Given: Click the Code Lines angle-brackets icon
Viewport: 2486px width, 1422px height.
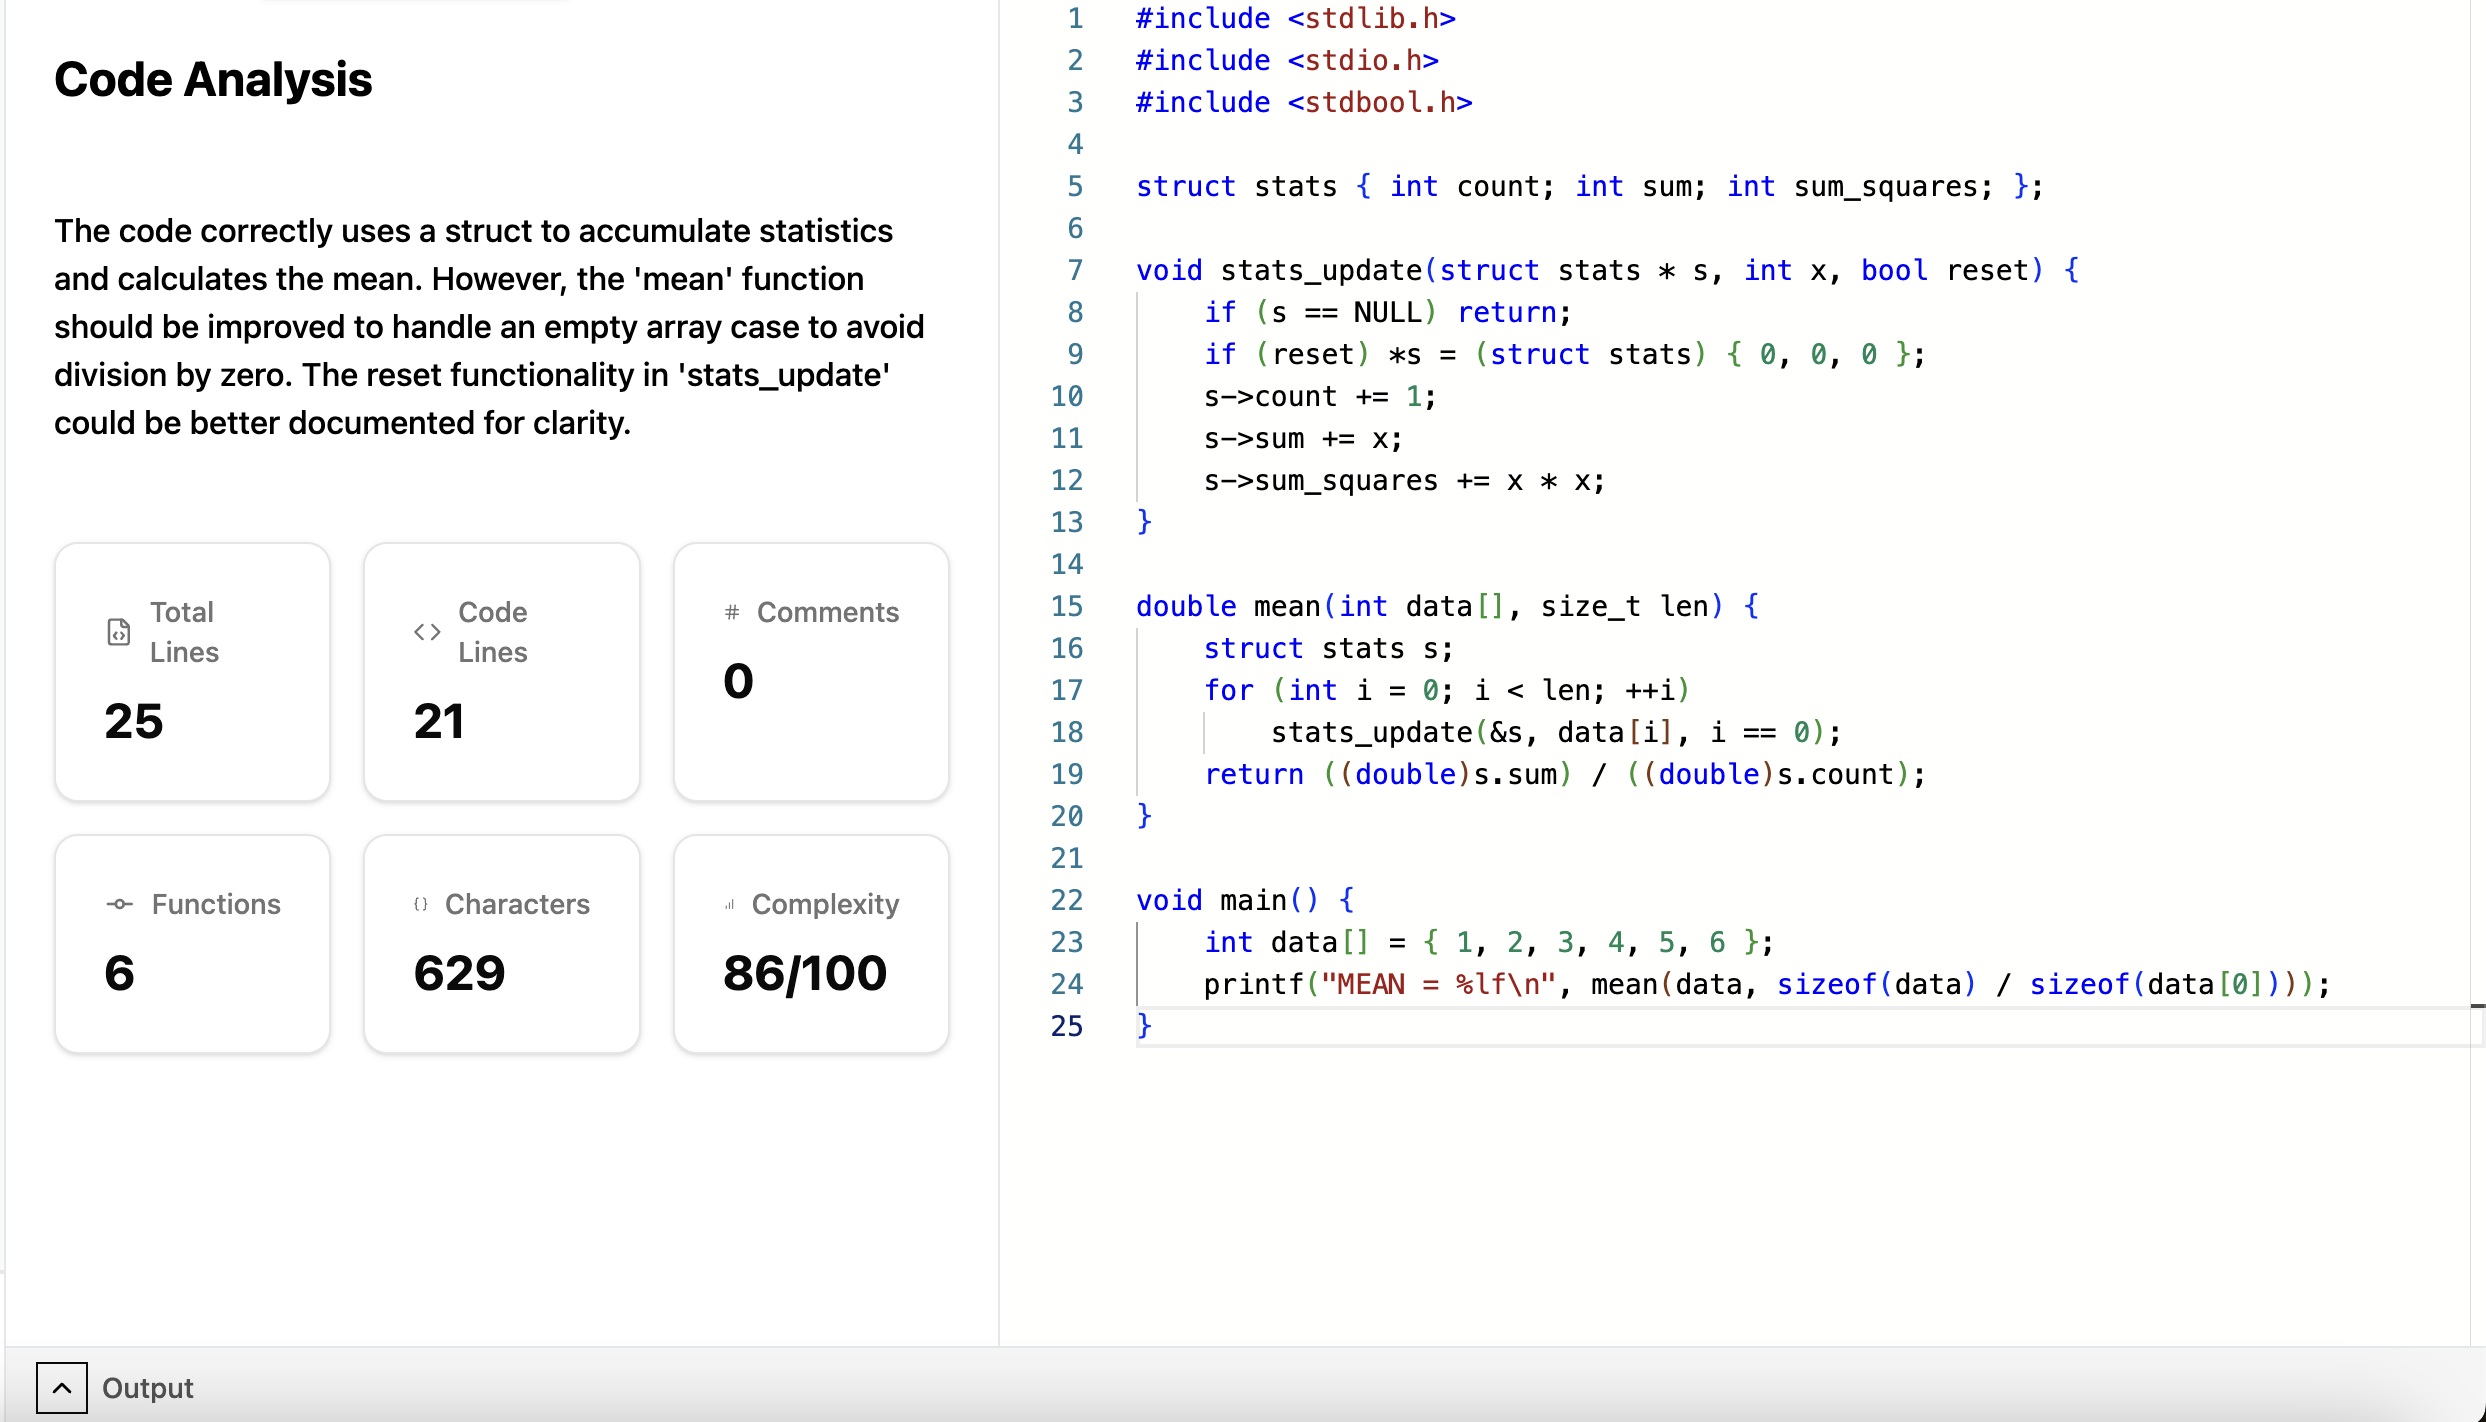Looking at the screenshot, I should click(427, 632).
